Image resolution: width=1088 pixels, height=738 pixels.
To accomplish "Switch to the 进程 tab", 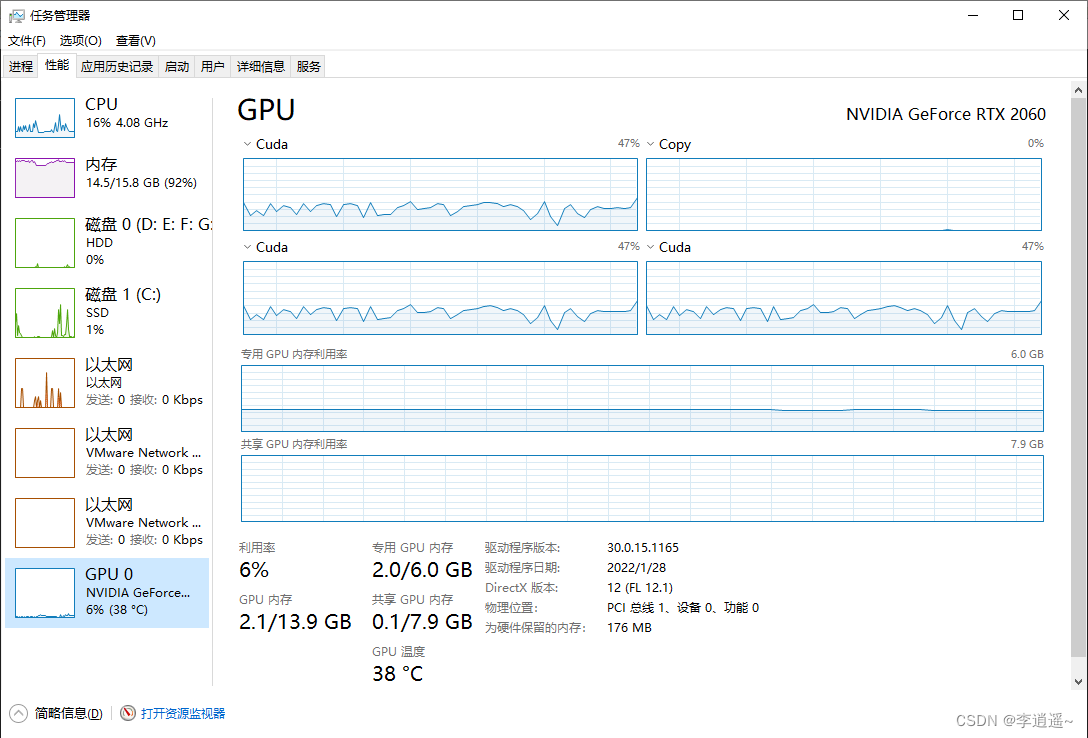I will pyautogui.click(x=21, y=67).
